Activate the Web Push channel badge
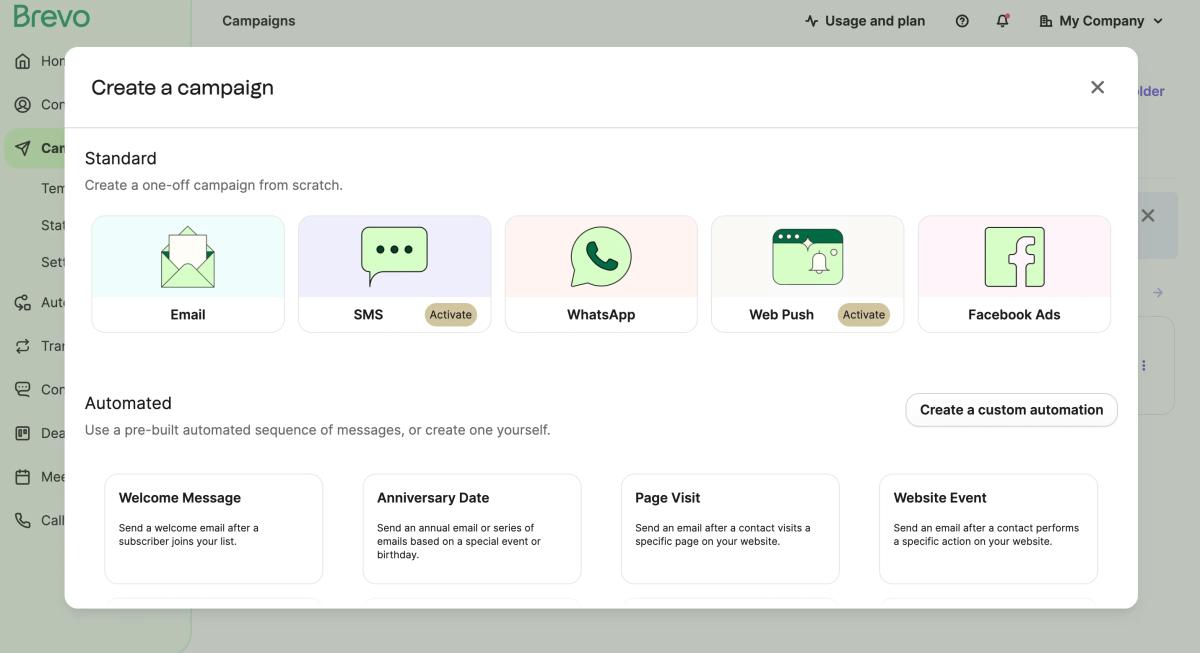This screenshot has height=653, width=1200. [864, 314]
